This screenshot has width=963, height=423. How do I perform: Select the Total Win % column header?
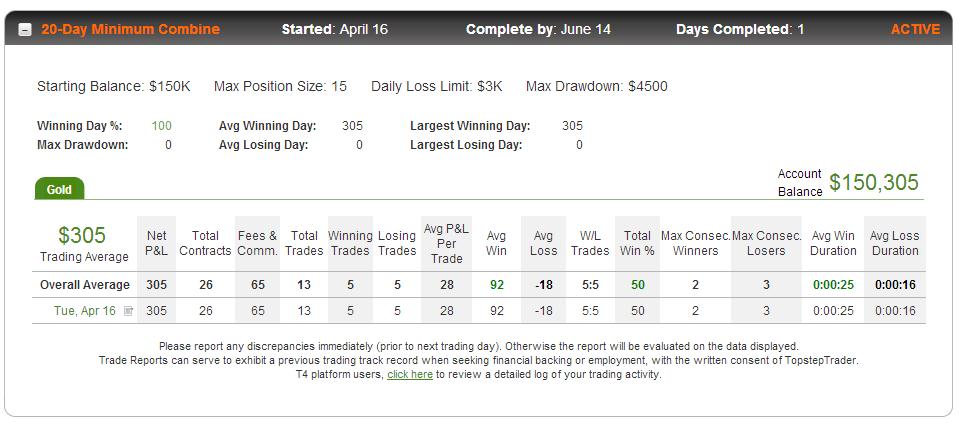(637, 243)
